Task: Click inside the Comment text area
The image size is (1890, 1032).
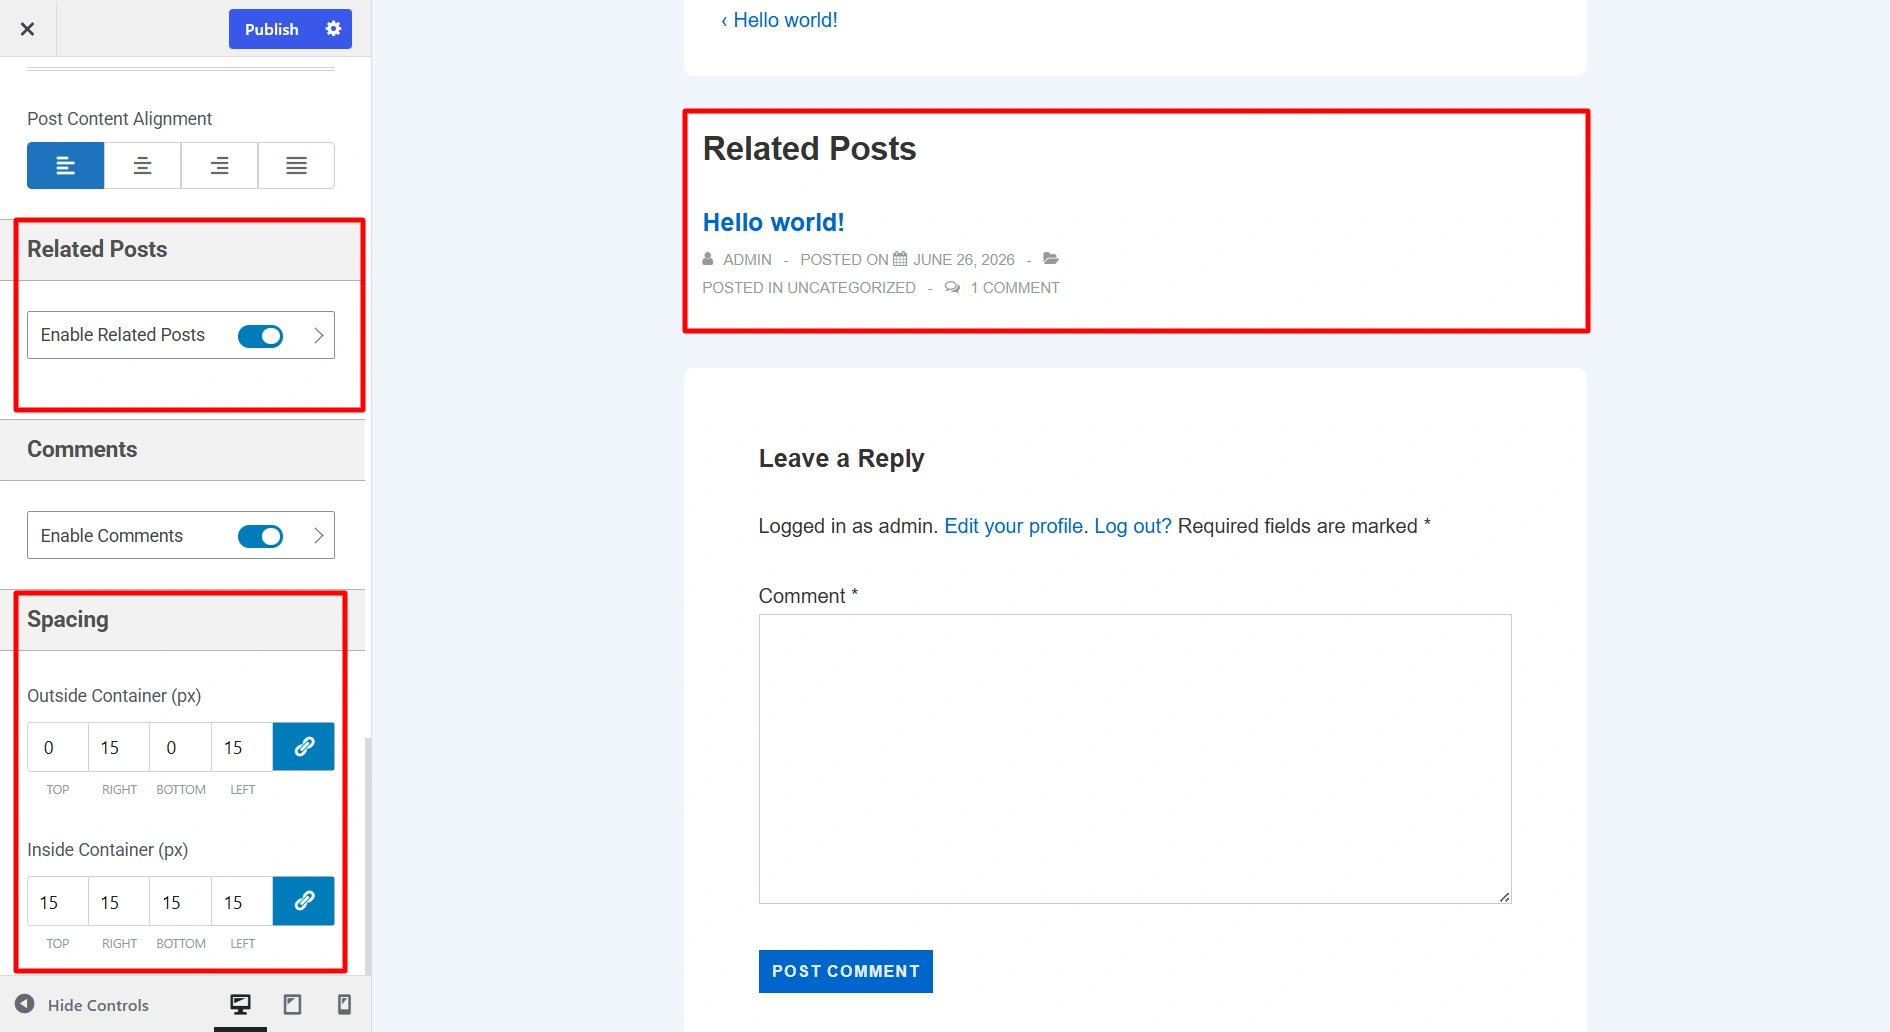Action: click(x=1135, y=759)
